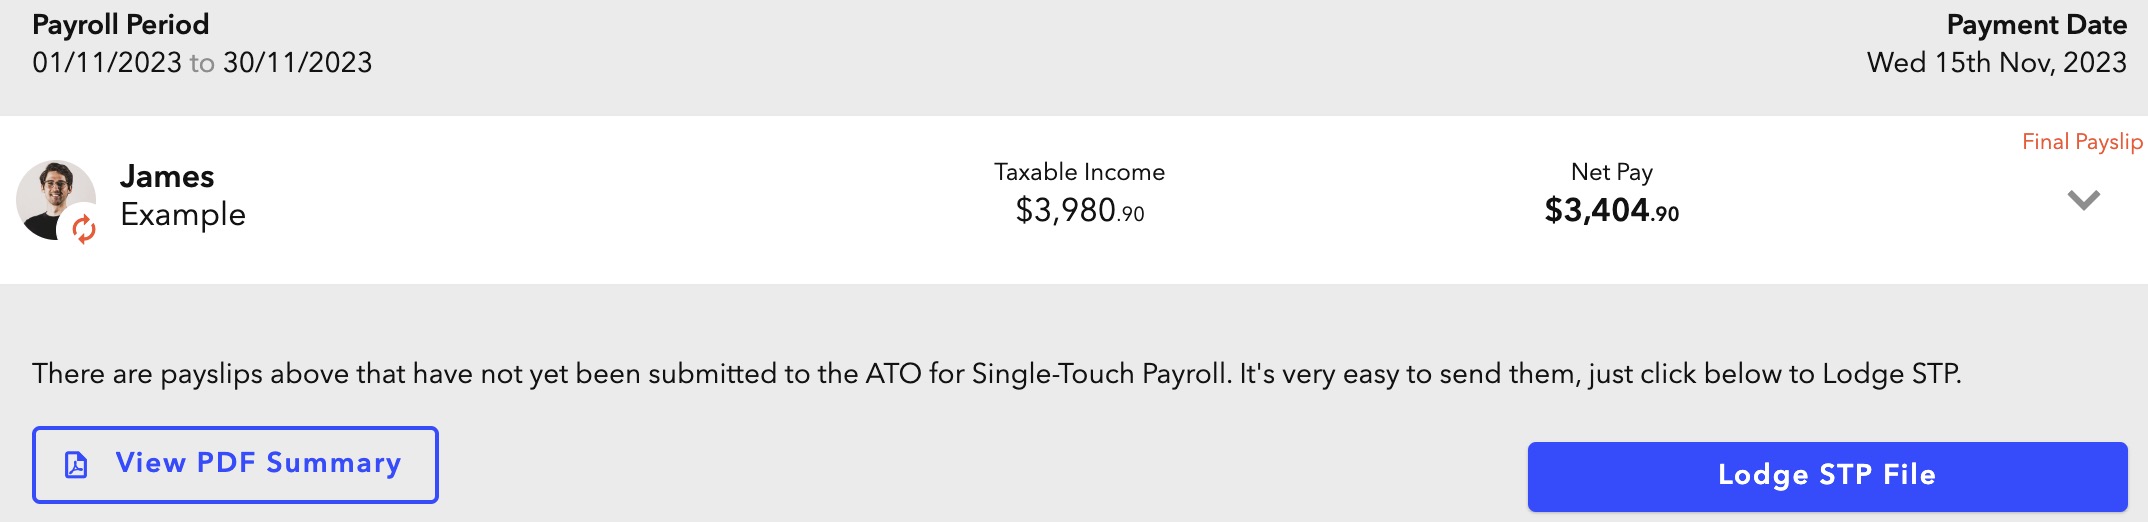Expand James Example's payslip with the chevron
Image resolution: width=2148 pixels, height=522 pixels.
(x=2083, y=200)
